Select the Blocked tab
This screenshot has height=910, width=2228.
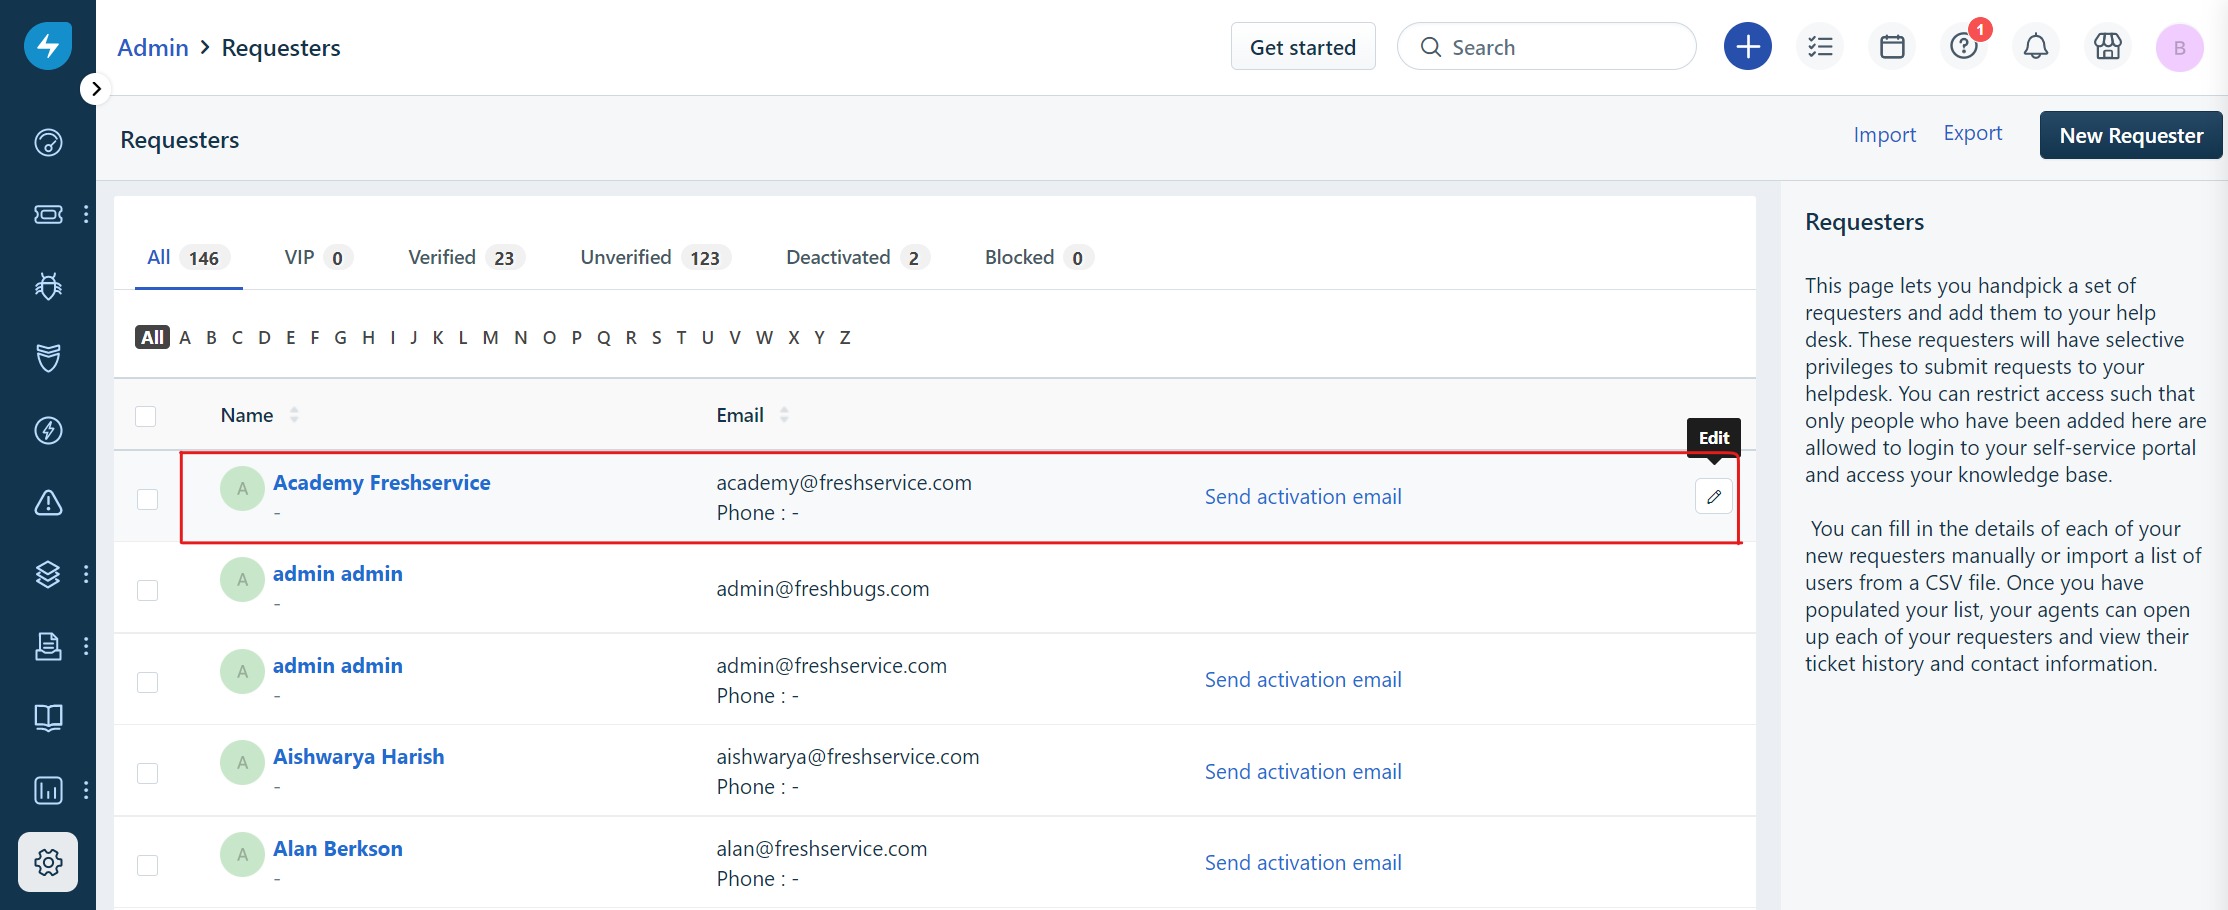pos(1038,258)
